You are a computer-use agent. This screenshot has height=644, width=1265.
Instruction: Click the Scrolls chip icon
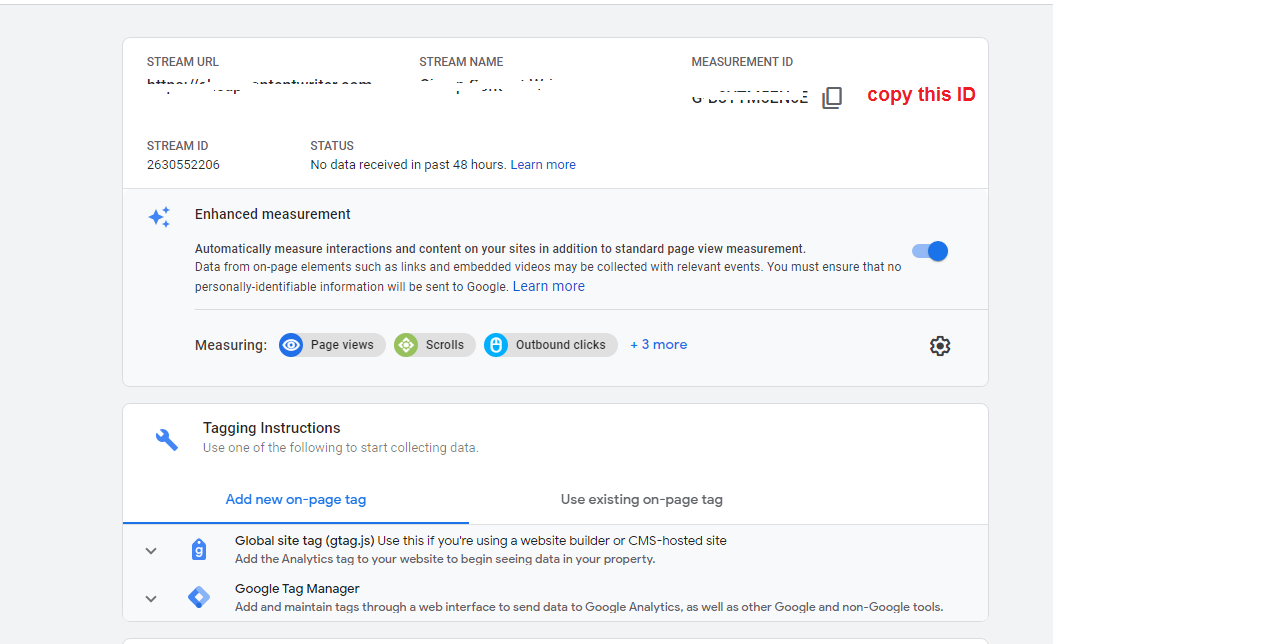(x=406, y=345)
